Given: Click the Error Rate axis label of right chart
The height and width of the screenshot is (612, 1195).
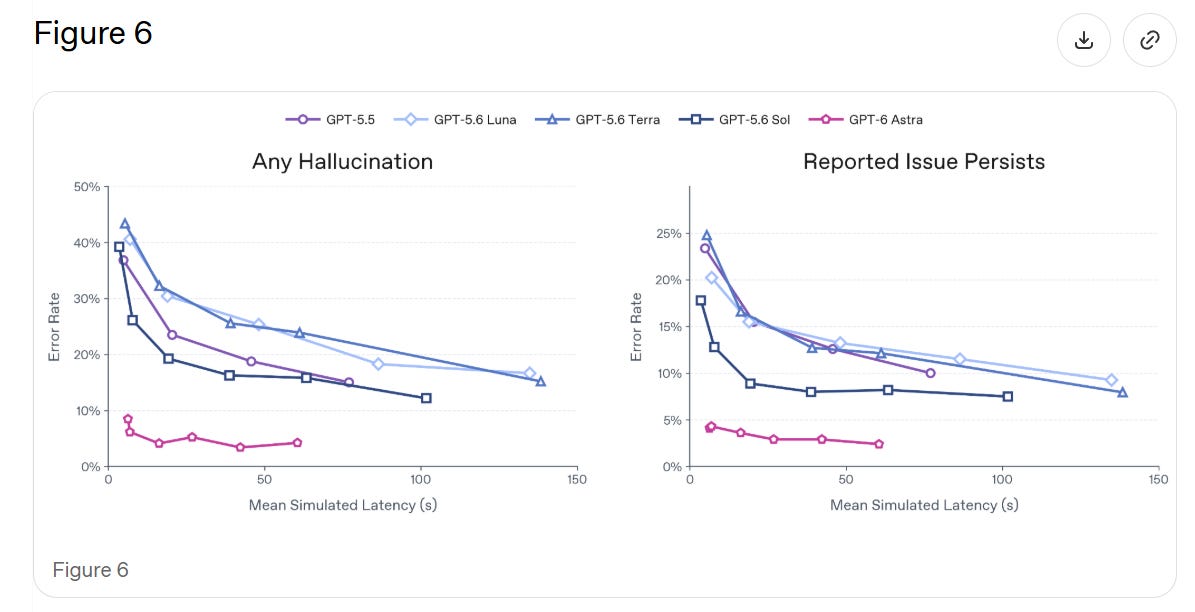Looking at the screenshot, I should (x=636, y=327).
